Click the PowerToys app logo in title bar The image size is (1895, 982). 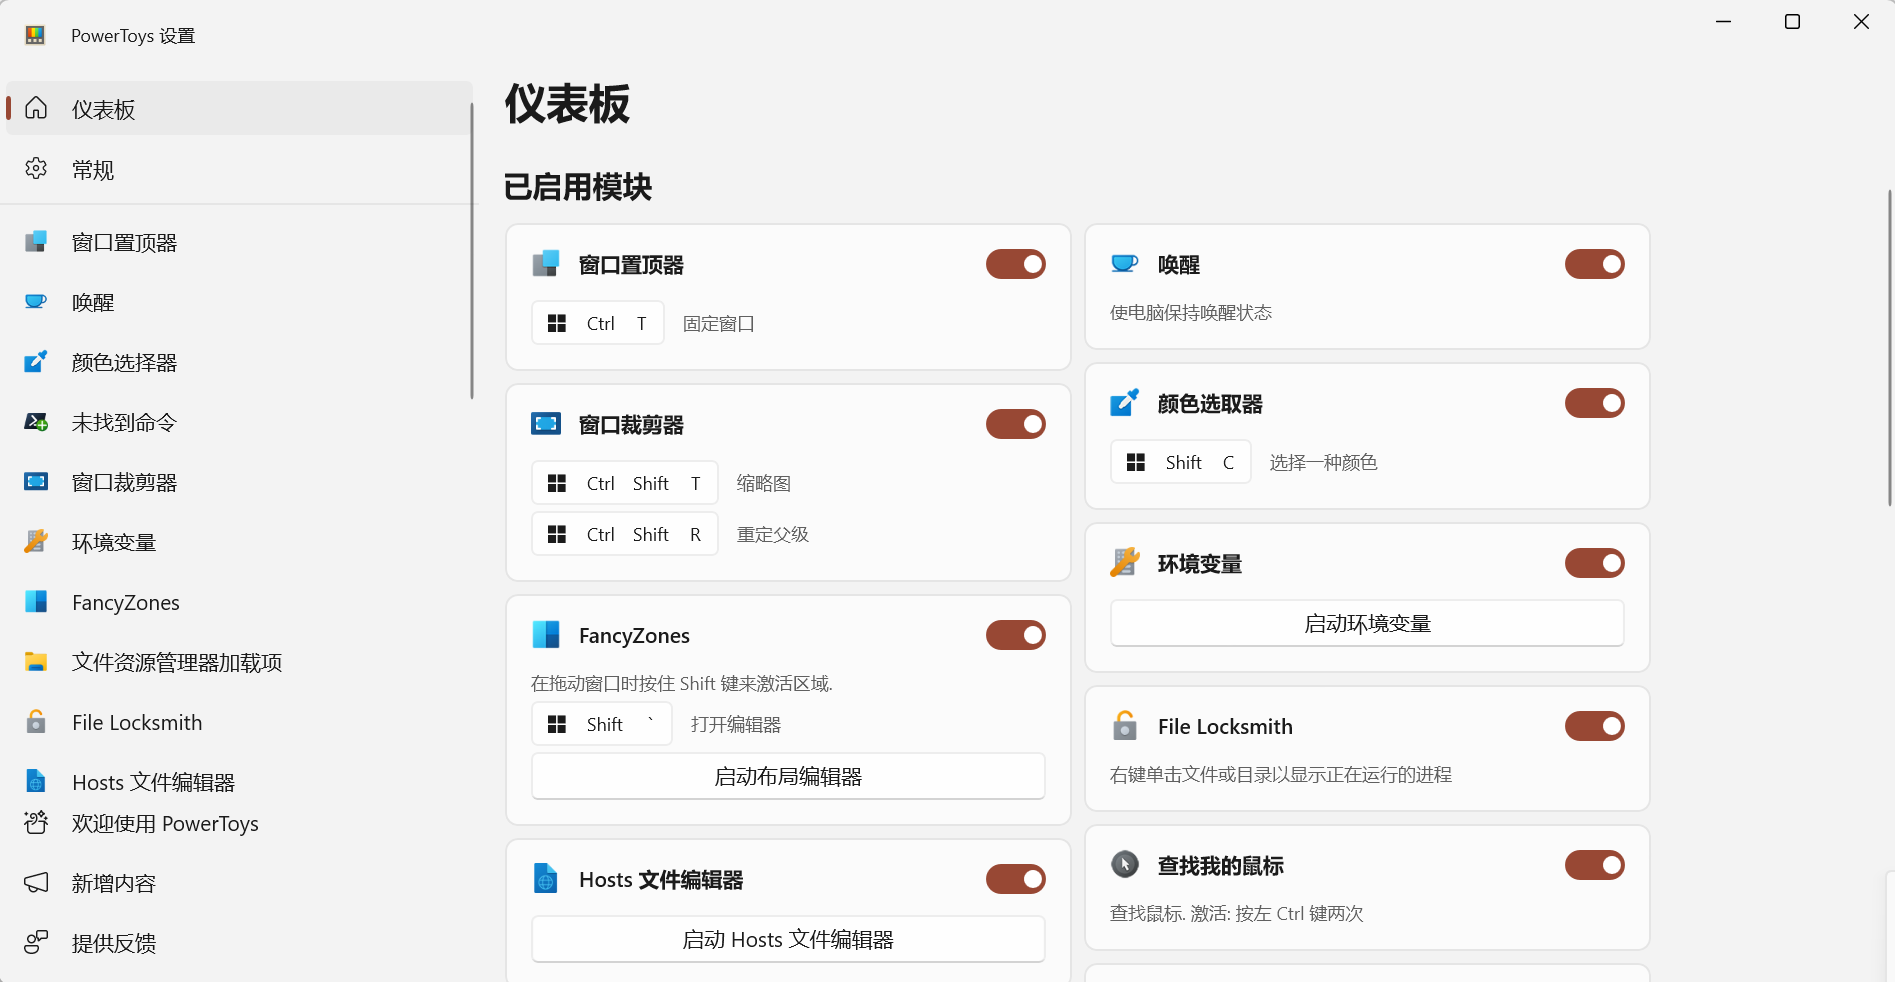click(x=36, y=35)
